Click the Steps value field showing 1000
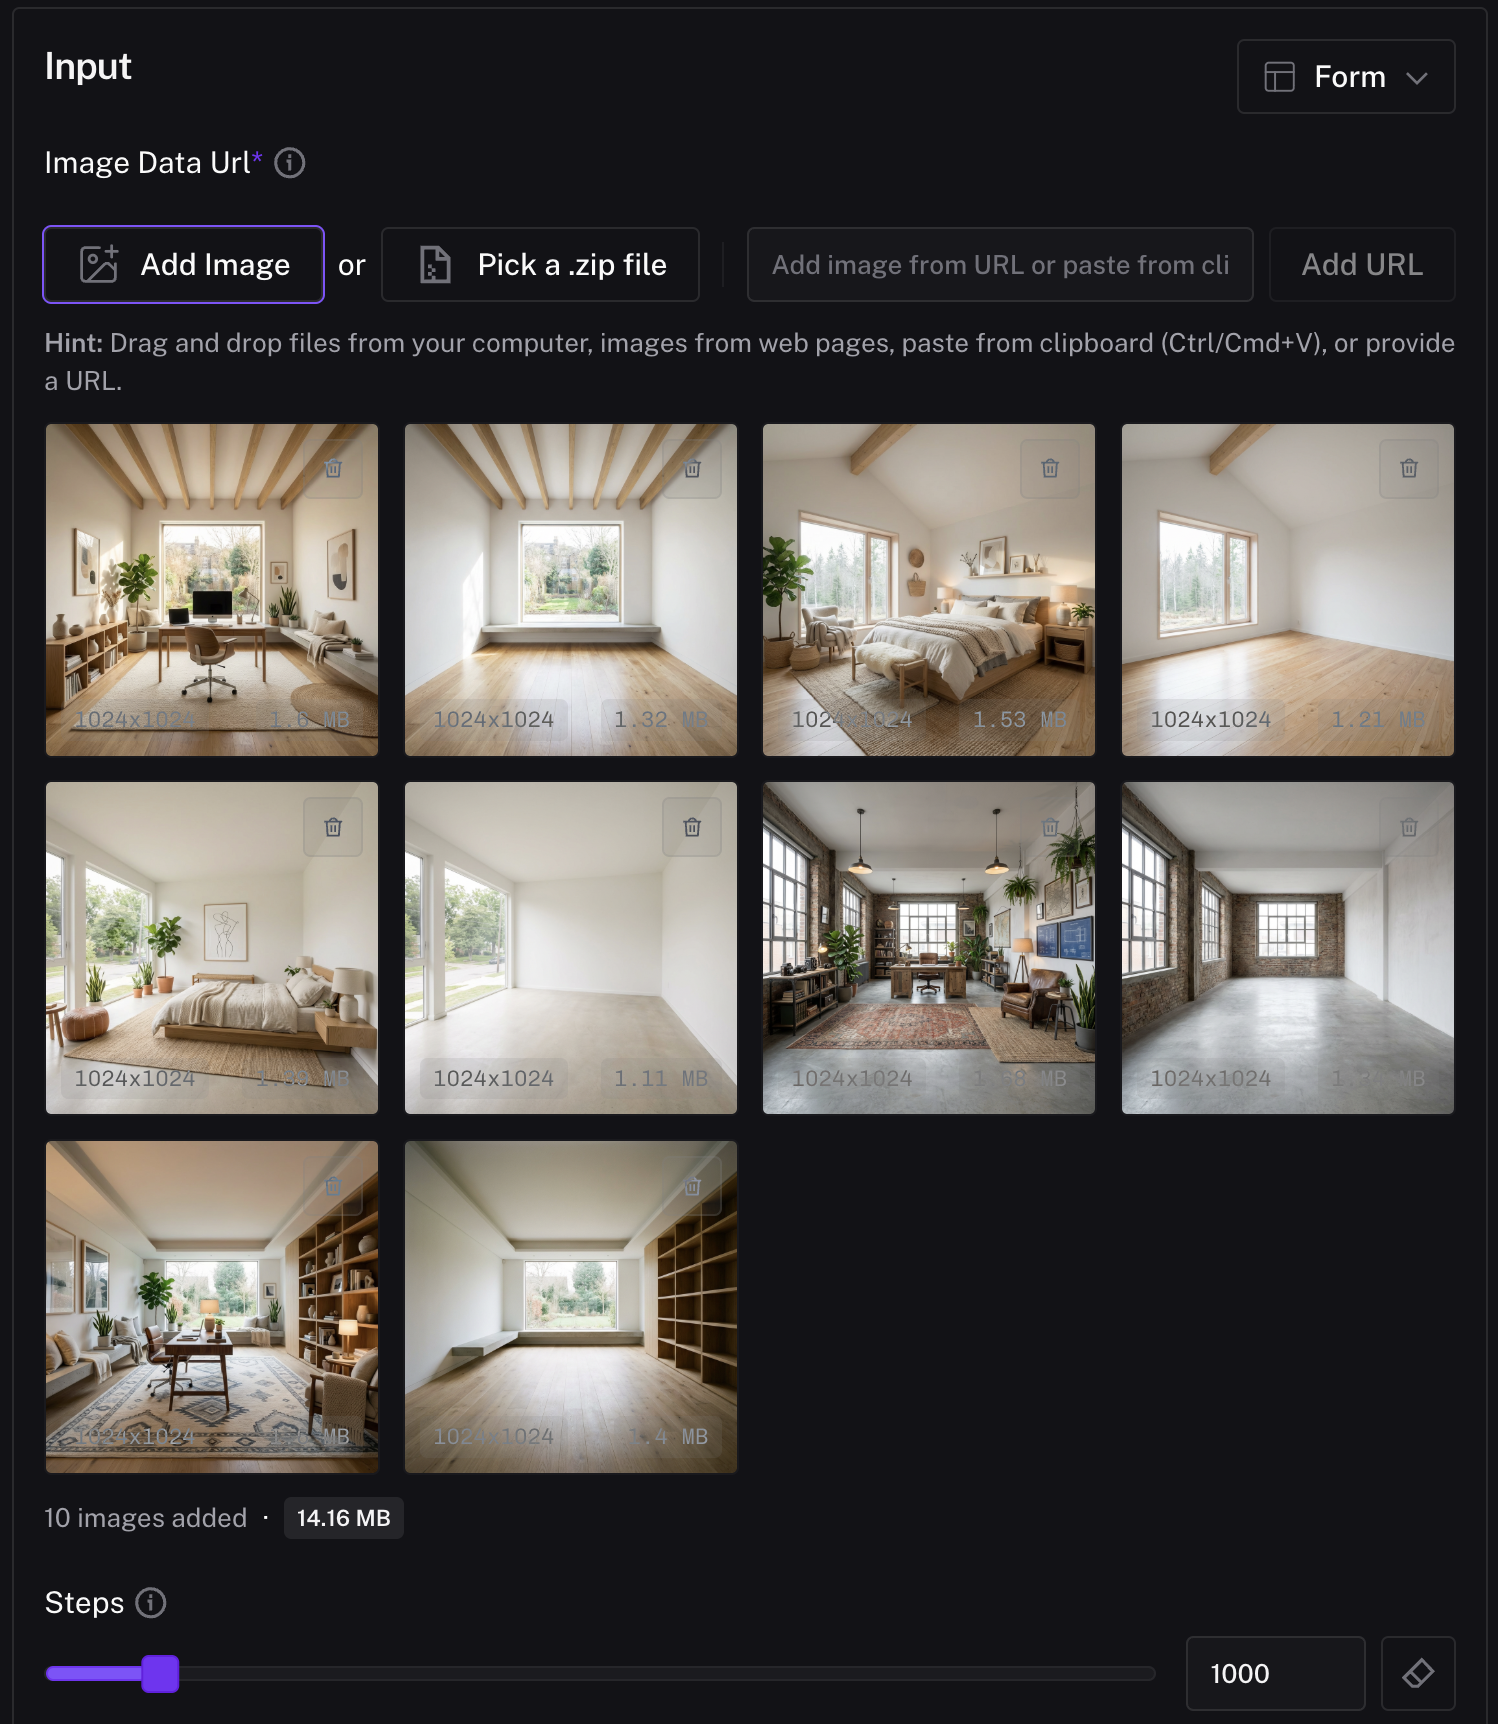The image size is (1498, 1724). click(x=1276, y=1673)
